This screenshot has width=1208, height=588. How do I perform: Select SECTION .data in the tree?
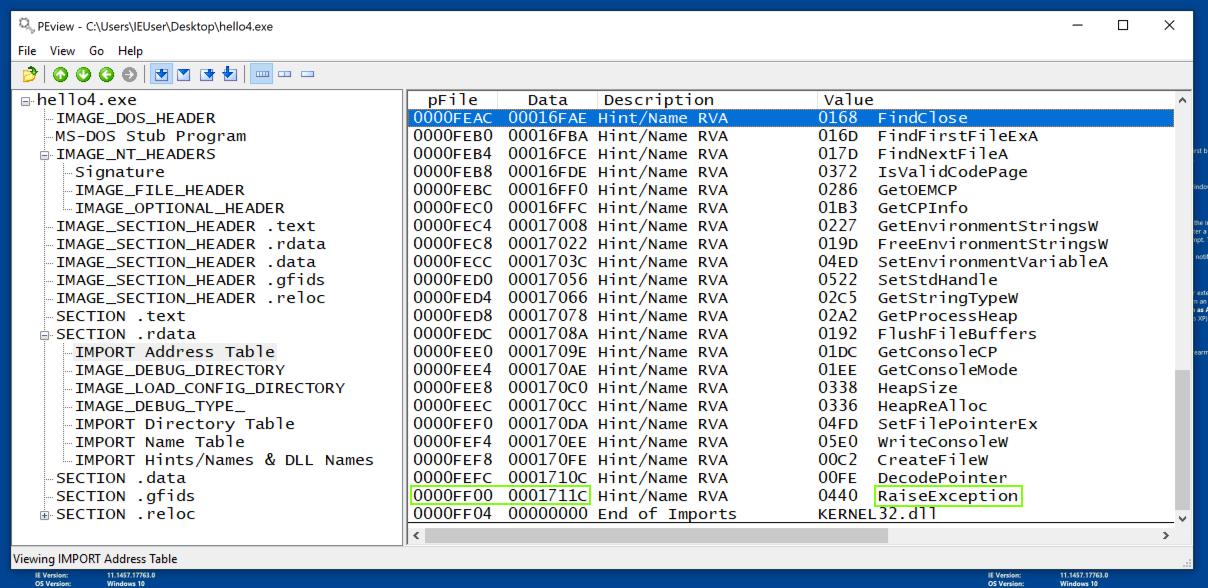(x=120, y=478)
